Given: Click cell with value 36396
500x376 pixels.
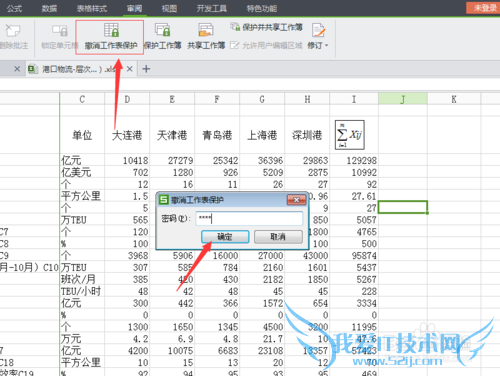Looking at the screenshot, I should click(262, 160).
